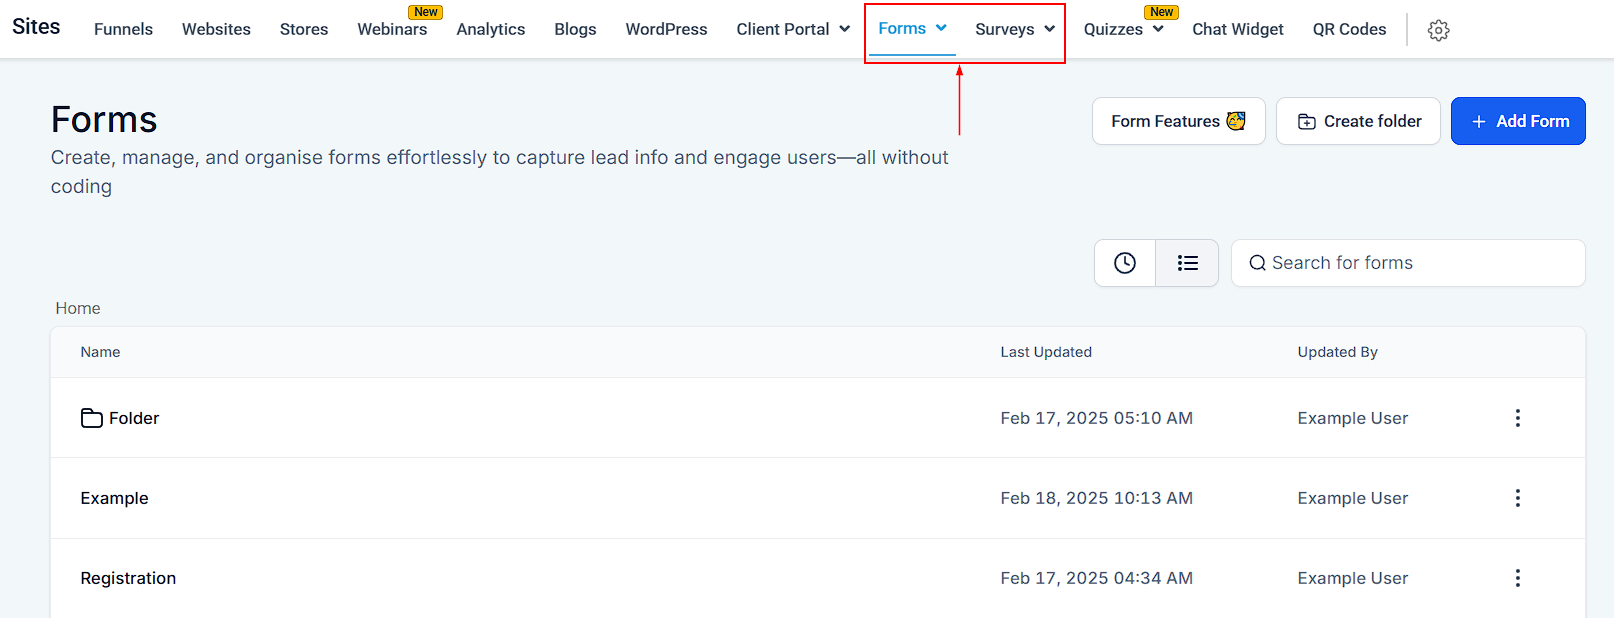Click the folder icon beside Folder
1614x618 pixels.
(92, 418)
